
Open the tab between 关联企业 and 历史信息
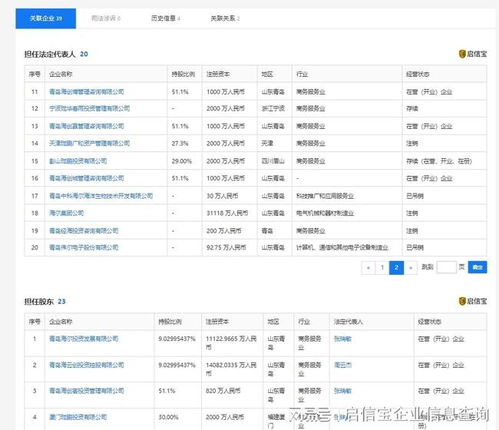106,18
